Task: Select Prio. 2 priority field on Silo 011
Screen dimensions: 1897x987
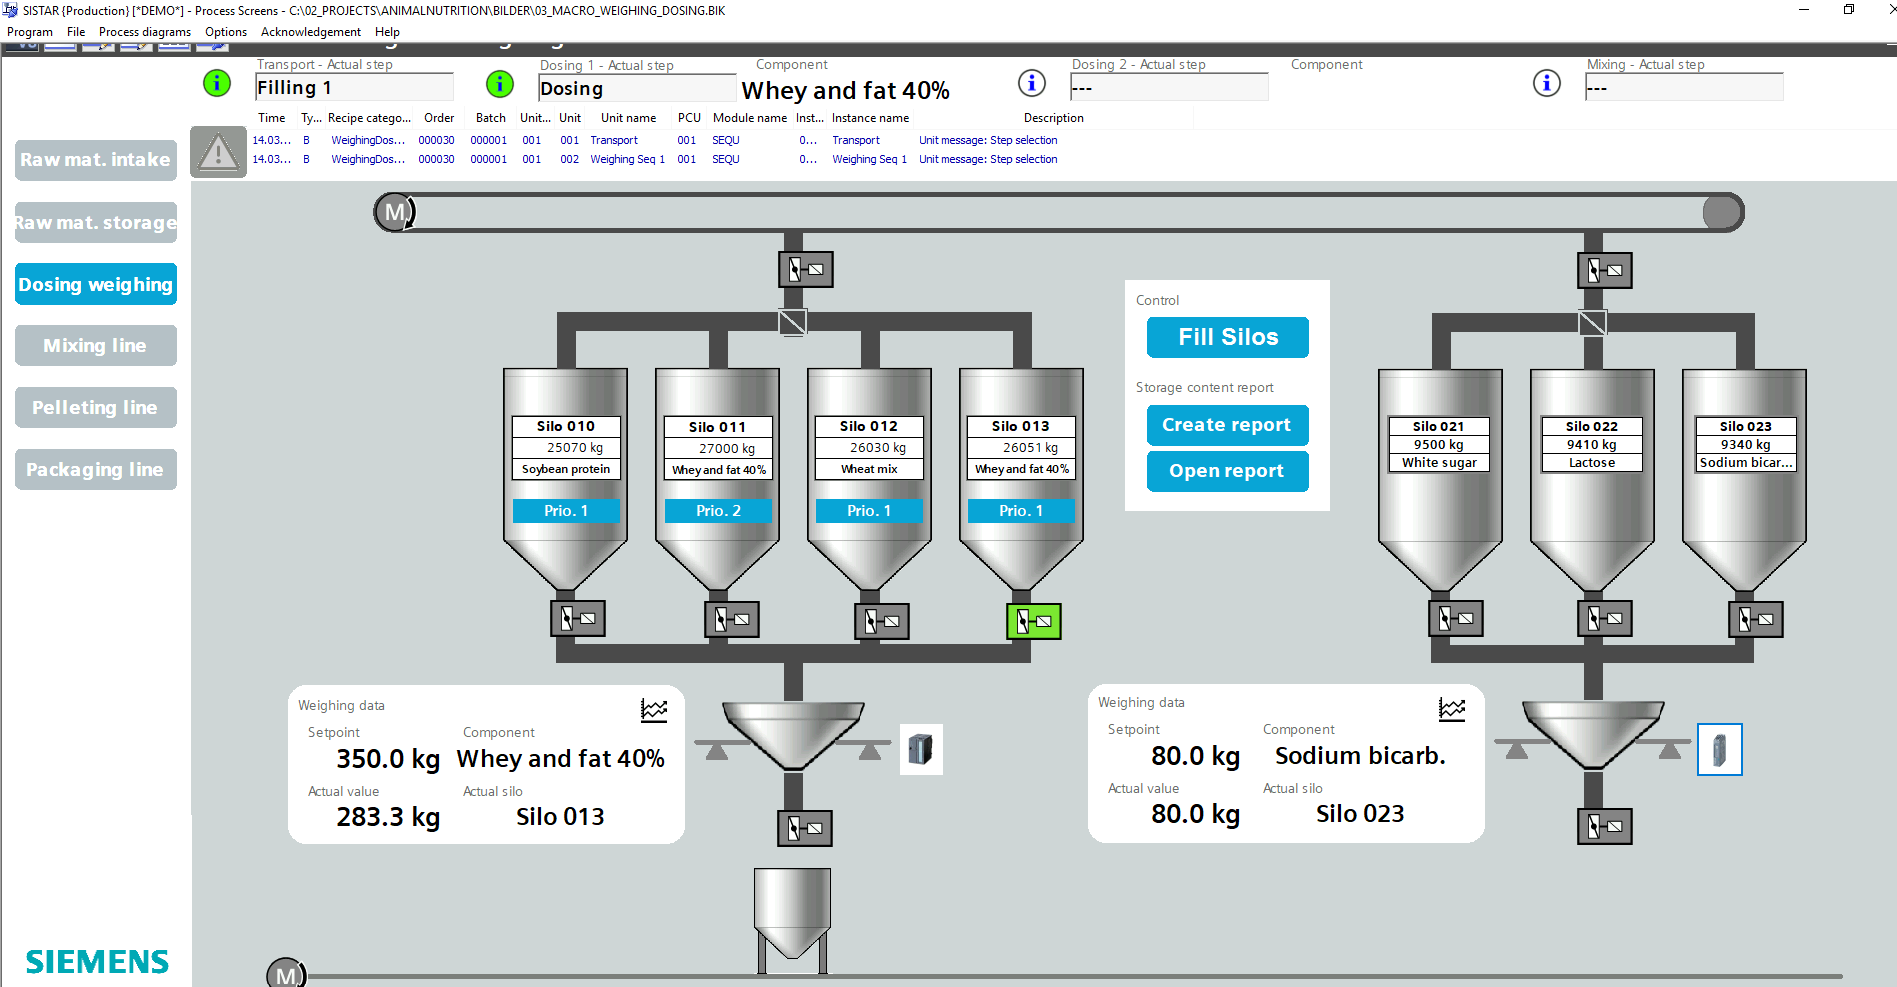Action: tap(718, 511)
